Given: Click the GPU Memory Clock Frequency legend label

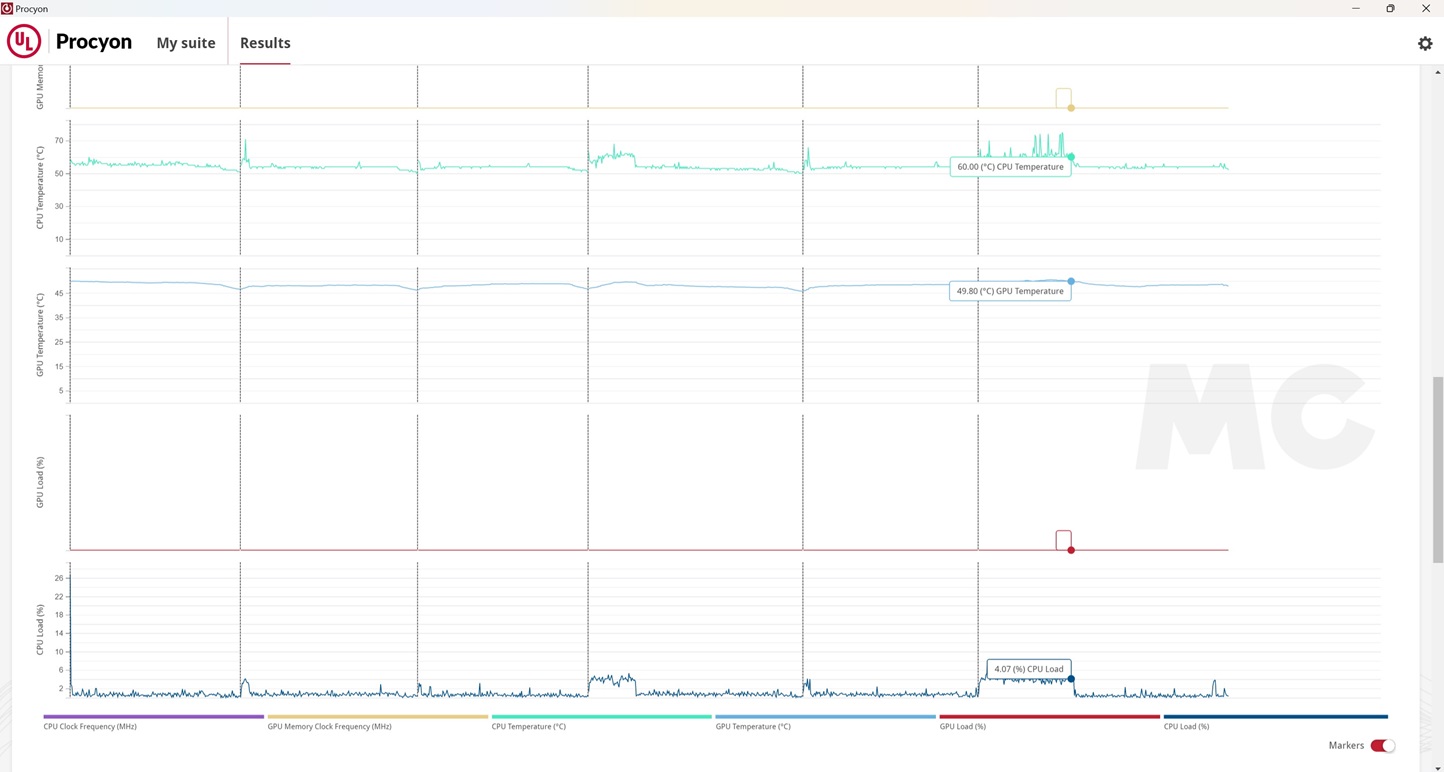Looking at the screenshot, I should click(329, 726).
